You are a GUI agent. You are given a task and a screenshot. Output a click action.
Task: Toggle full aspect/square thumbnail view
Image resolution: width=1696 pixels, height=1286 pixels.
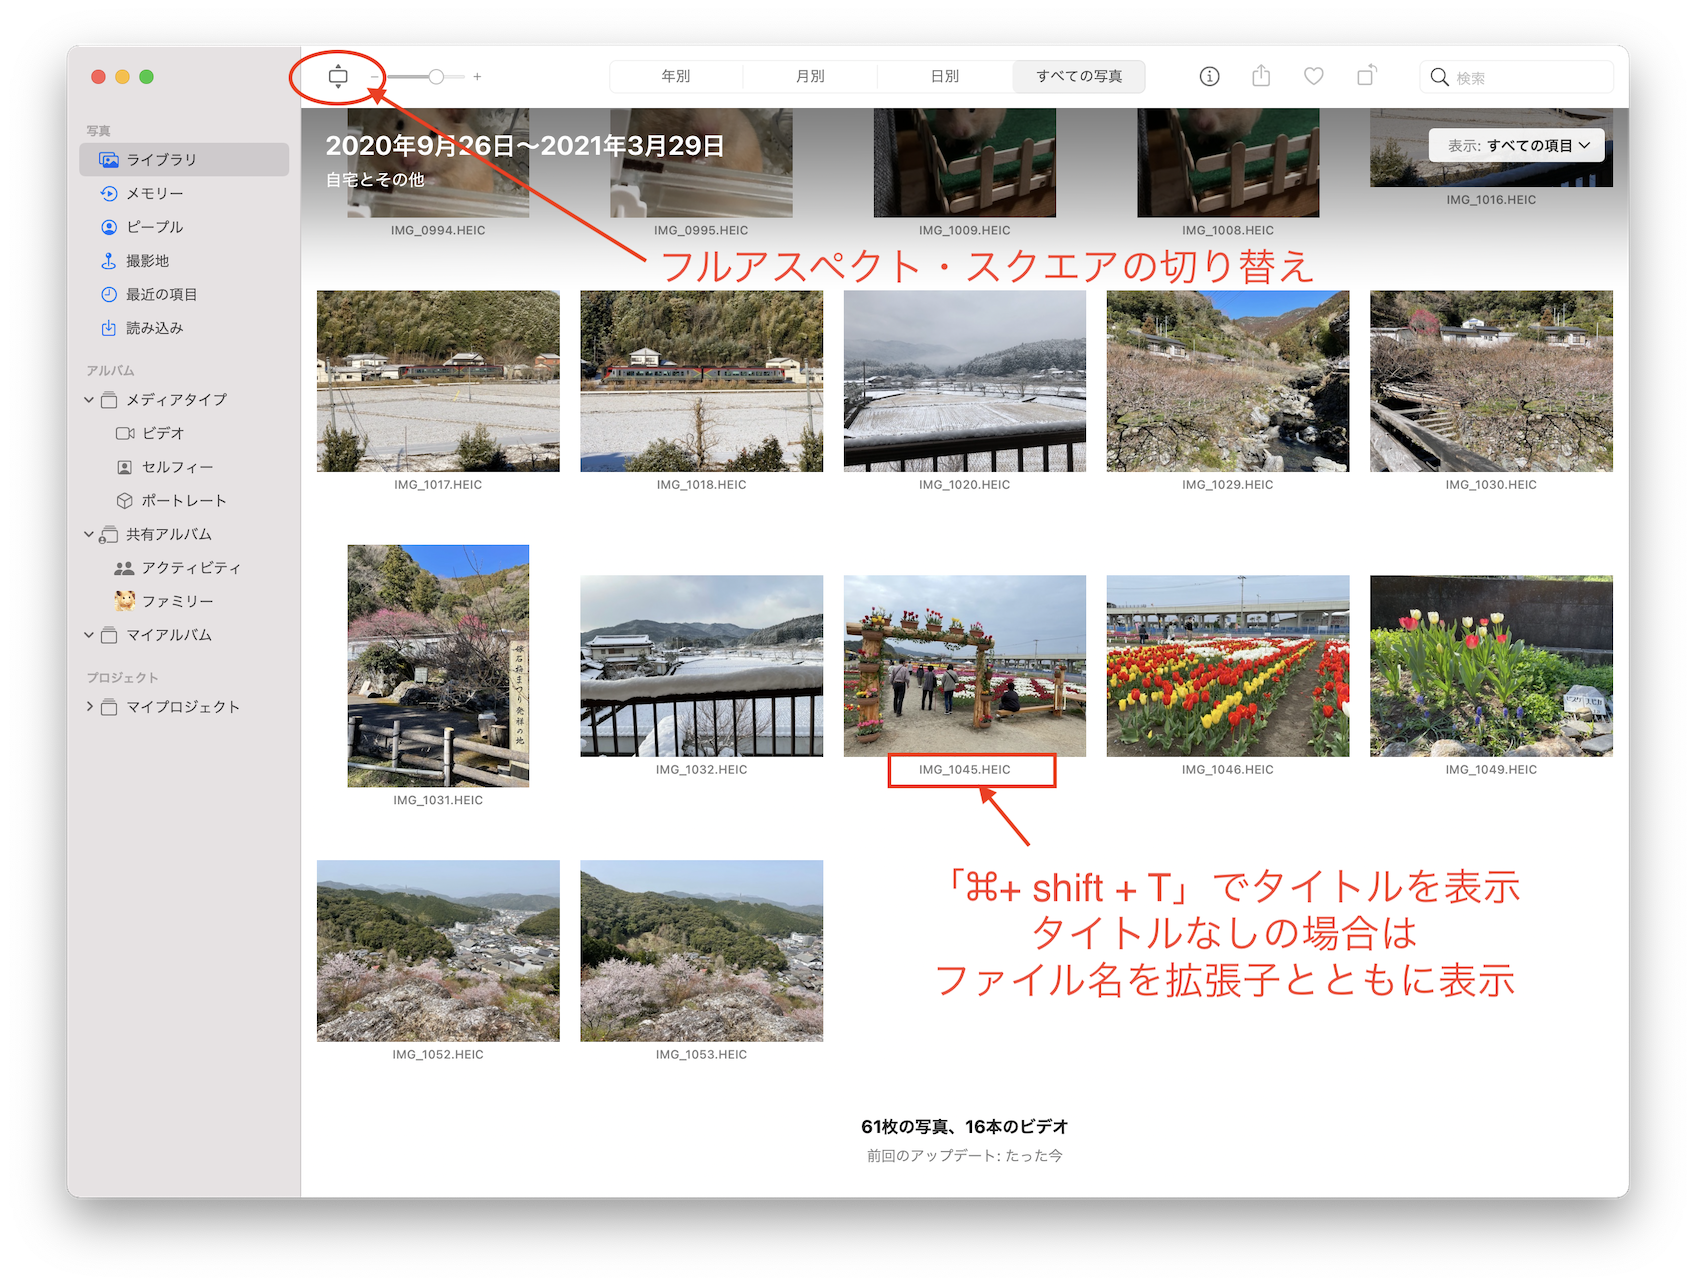pyautogui.click(x=338, y=76)
